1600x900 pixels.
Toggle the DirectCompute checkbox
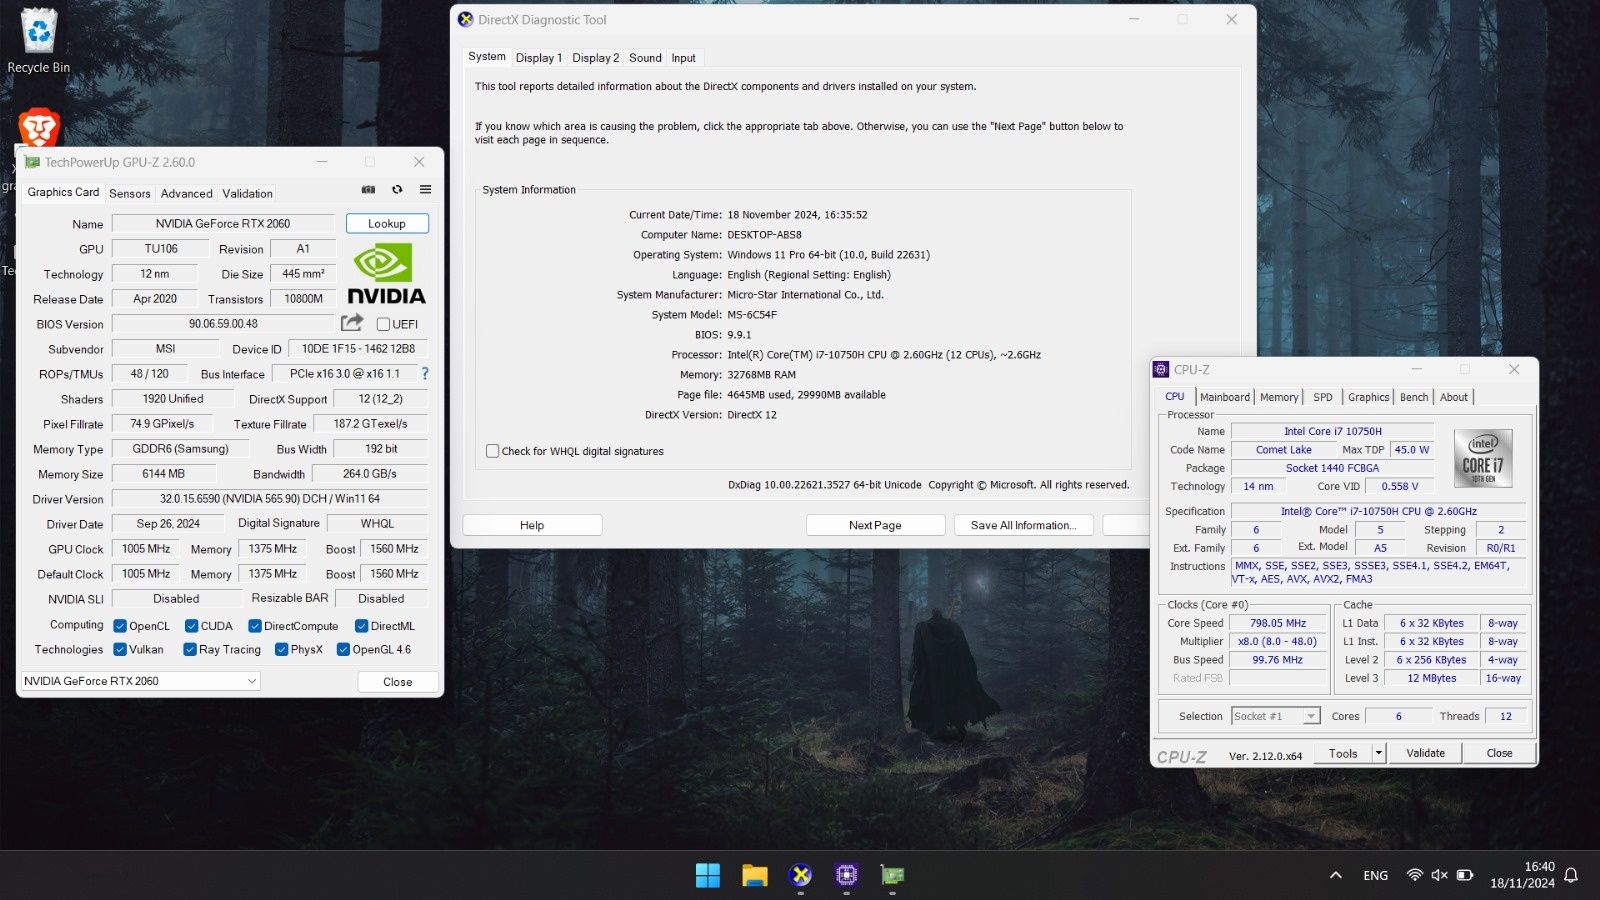(x=255, y=626)
